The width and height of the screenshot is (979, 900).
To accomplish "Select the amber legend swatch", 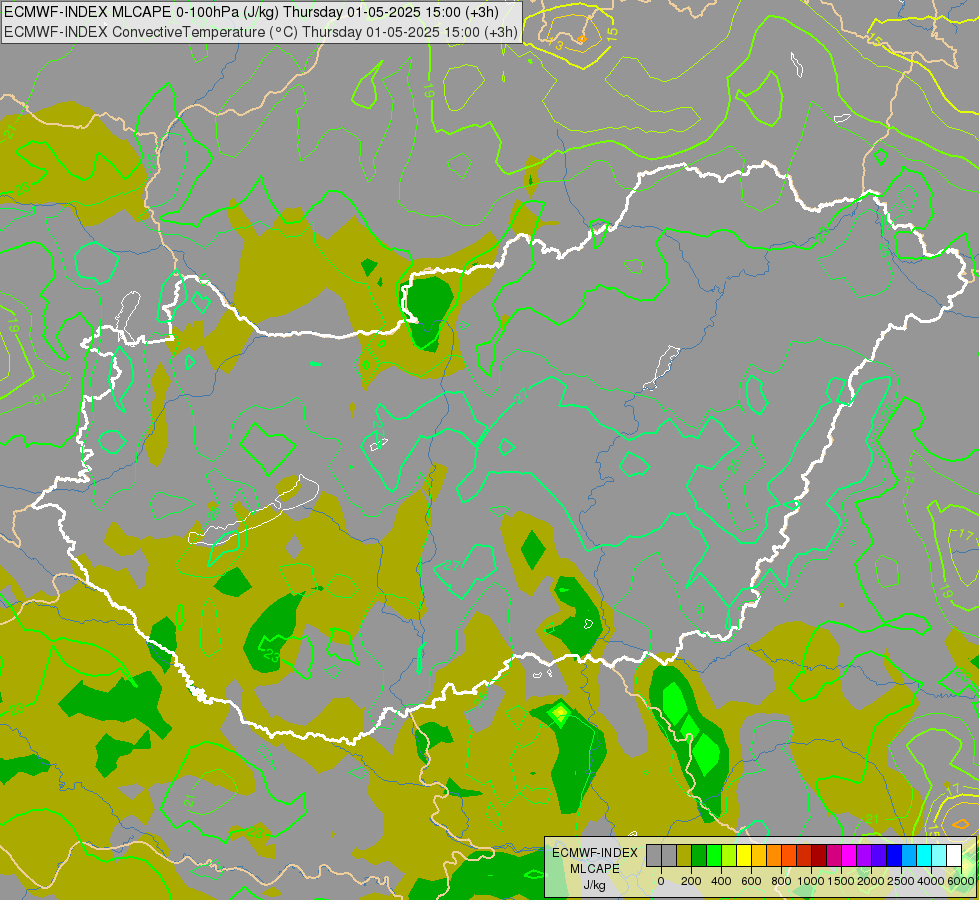I will click(x=759, y=855).
